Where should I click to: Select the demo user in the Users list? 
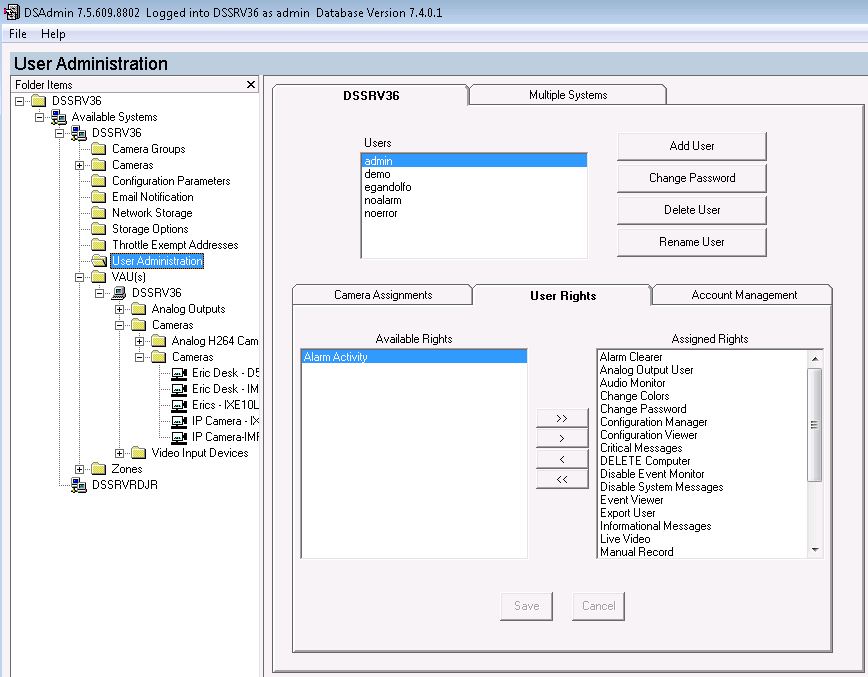click(380, 173)
